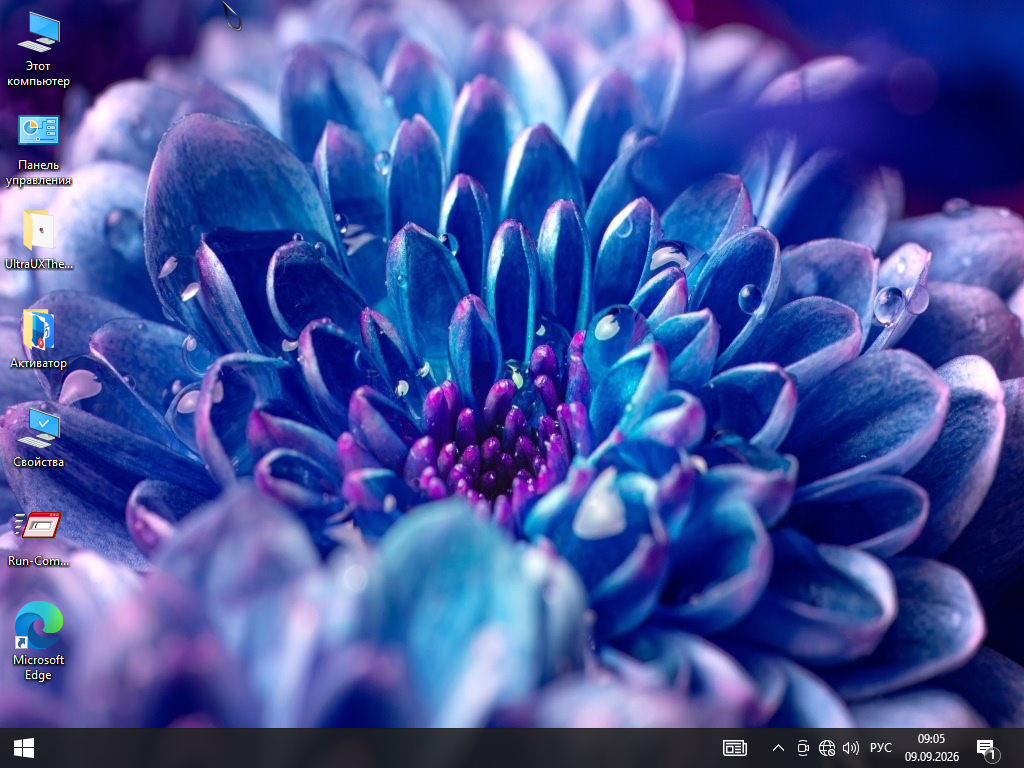Viewport: 1024px width, 768px height.
Task: Open the network status tray icon
Action: 827,748
